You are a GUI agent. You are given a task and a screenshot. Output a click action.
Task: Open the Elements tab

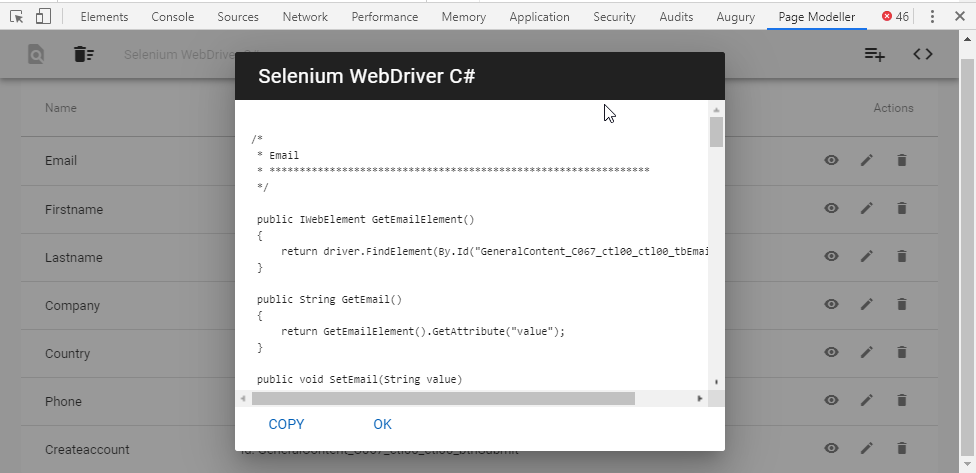coord(104,17)
